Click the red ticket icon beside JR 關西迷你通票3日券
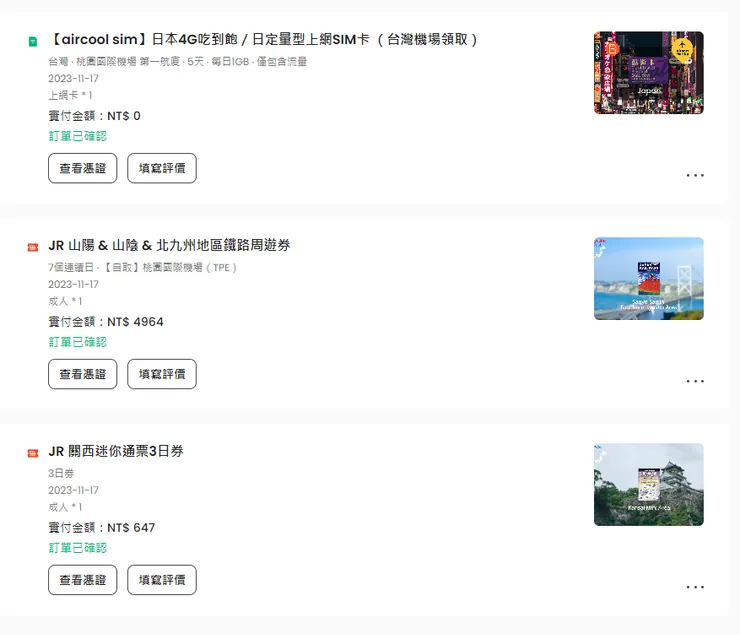The height and width of the screenshot is (635, 740). click(x=33, y=453)
